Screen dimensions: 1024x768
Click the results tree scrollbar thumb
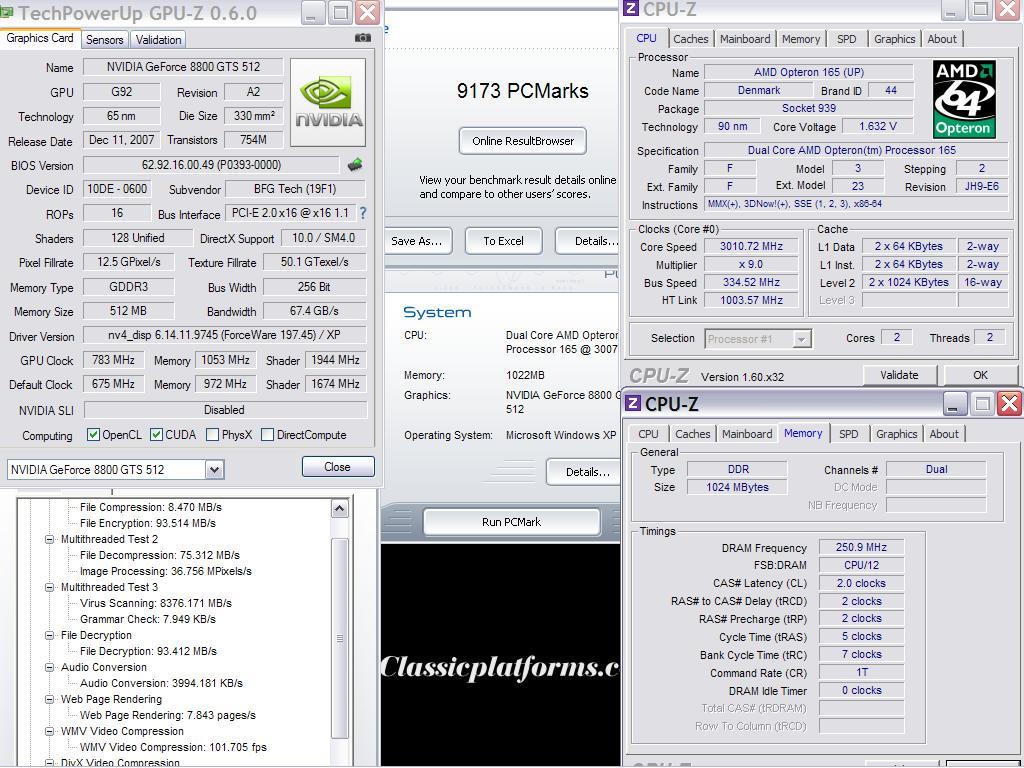[x=340, y=638]
